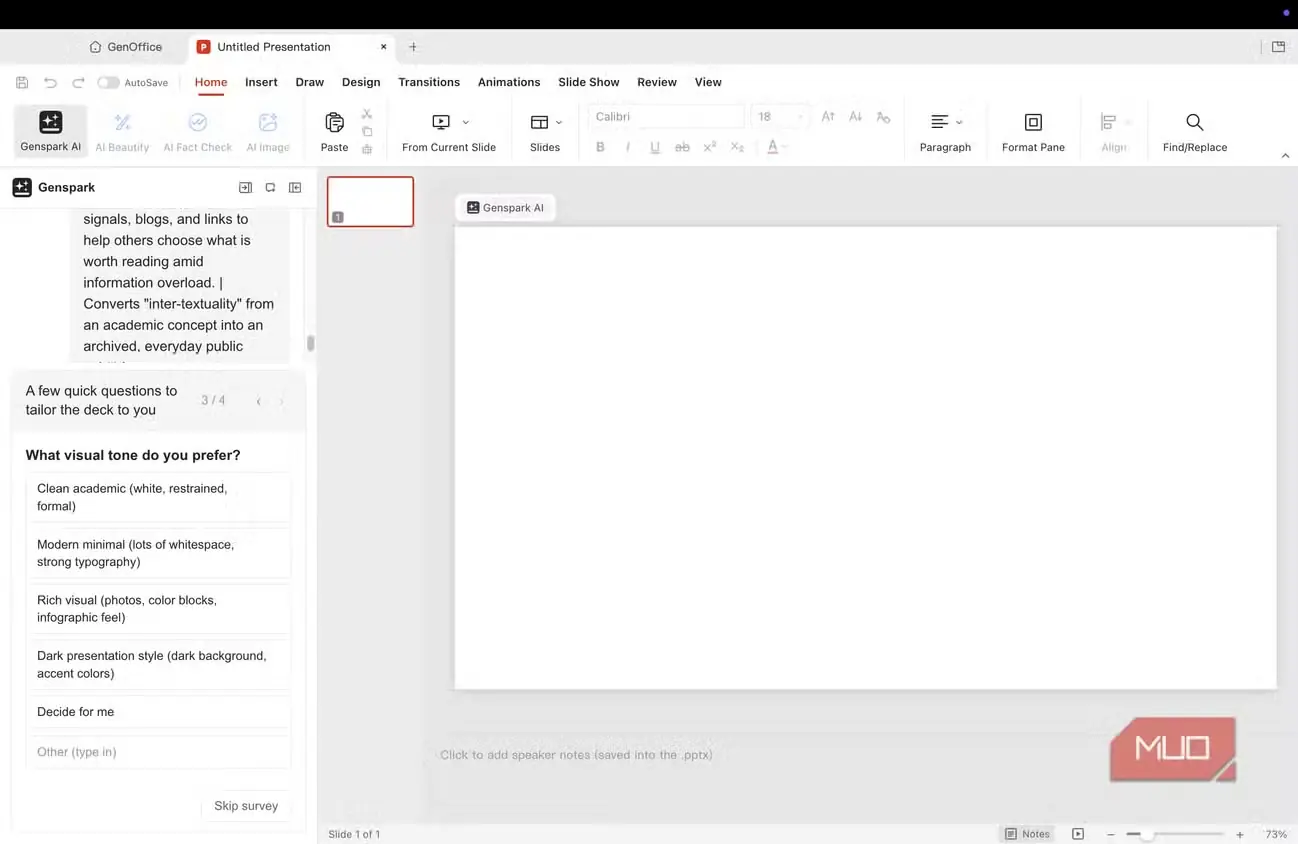Screen dimensions: 1298x844
Task: Click the Save icon
Action: coord(22,82)
